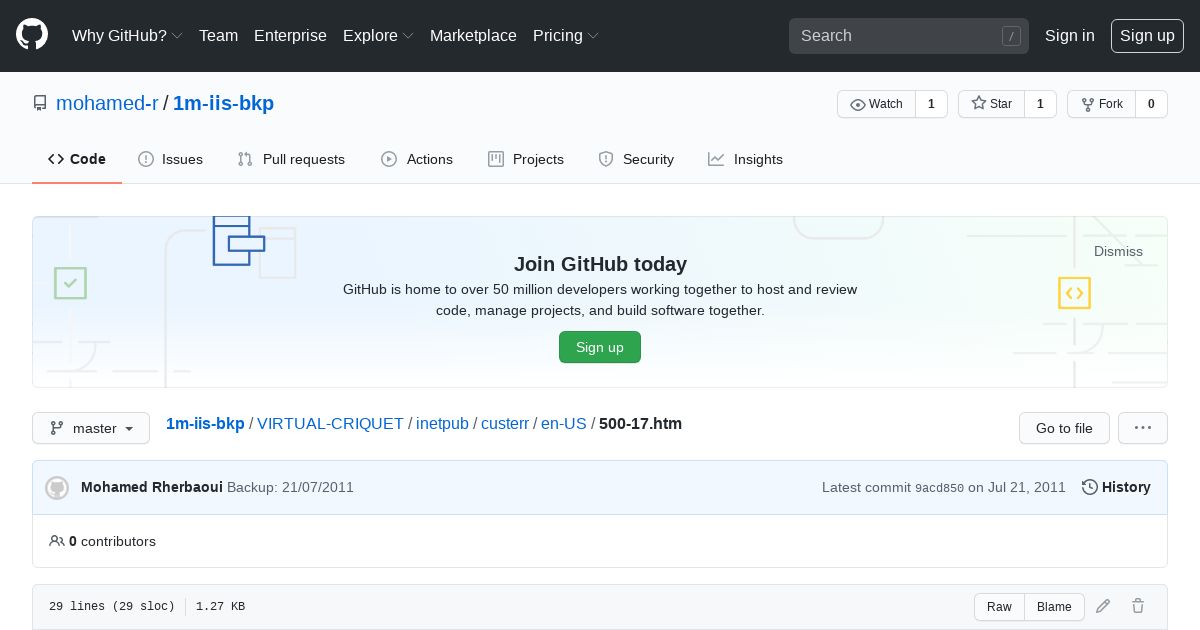Switch to the Code tab
The height and width of the screenshot is (630, 1200).
click(x=77, y=159)
